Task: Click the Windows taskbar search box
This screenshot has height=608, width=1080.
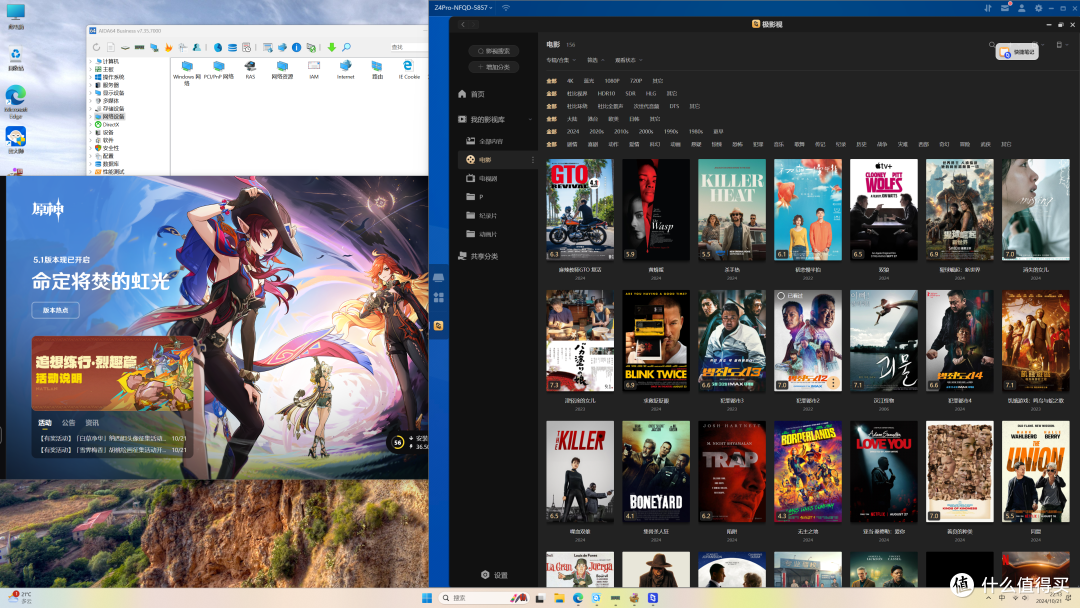Action: tap(484, 598)
